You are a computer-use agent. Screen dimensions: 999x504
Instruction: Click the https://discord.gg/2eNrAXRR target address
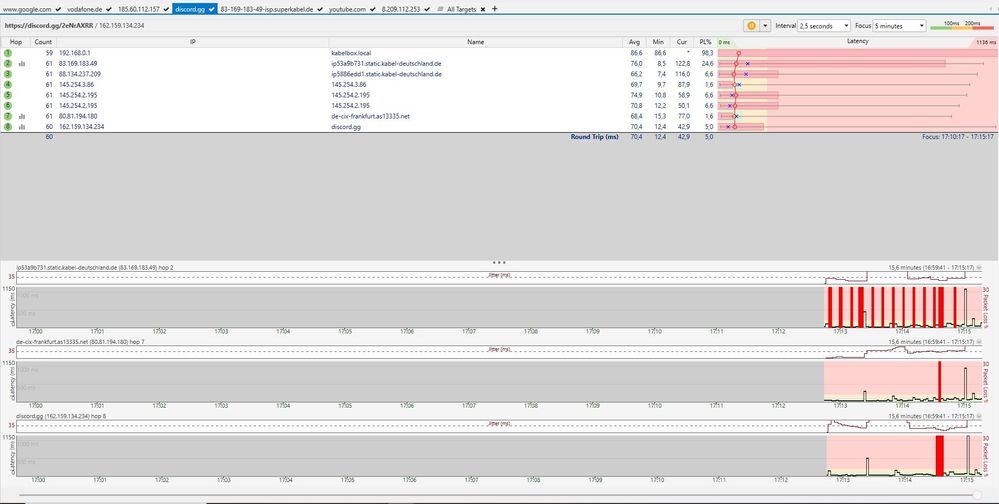tap(47, 26)
